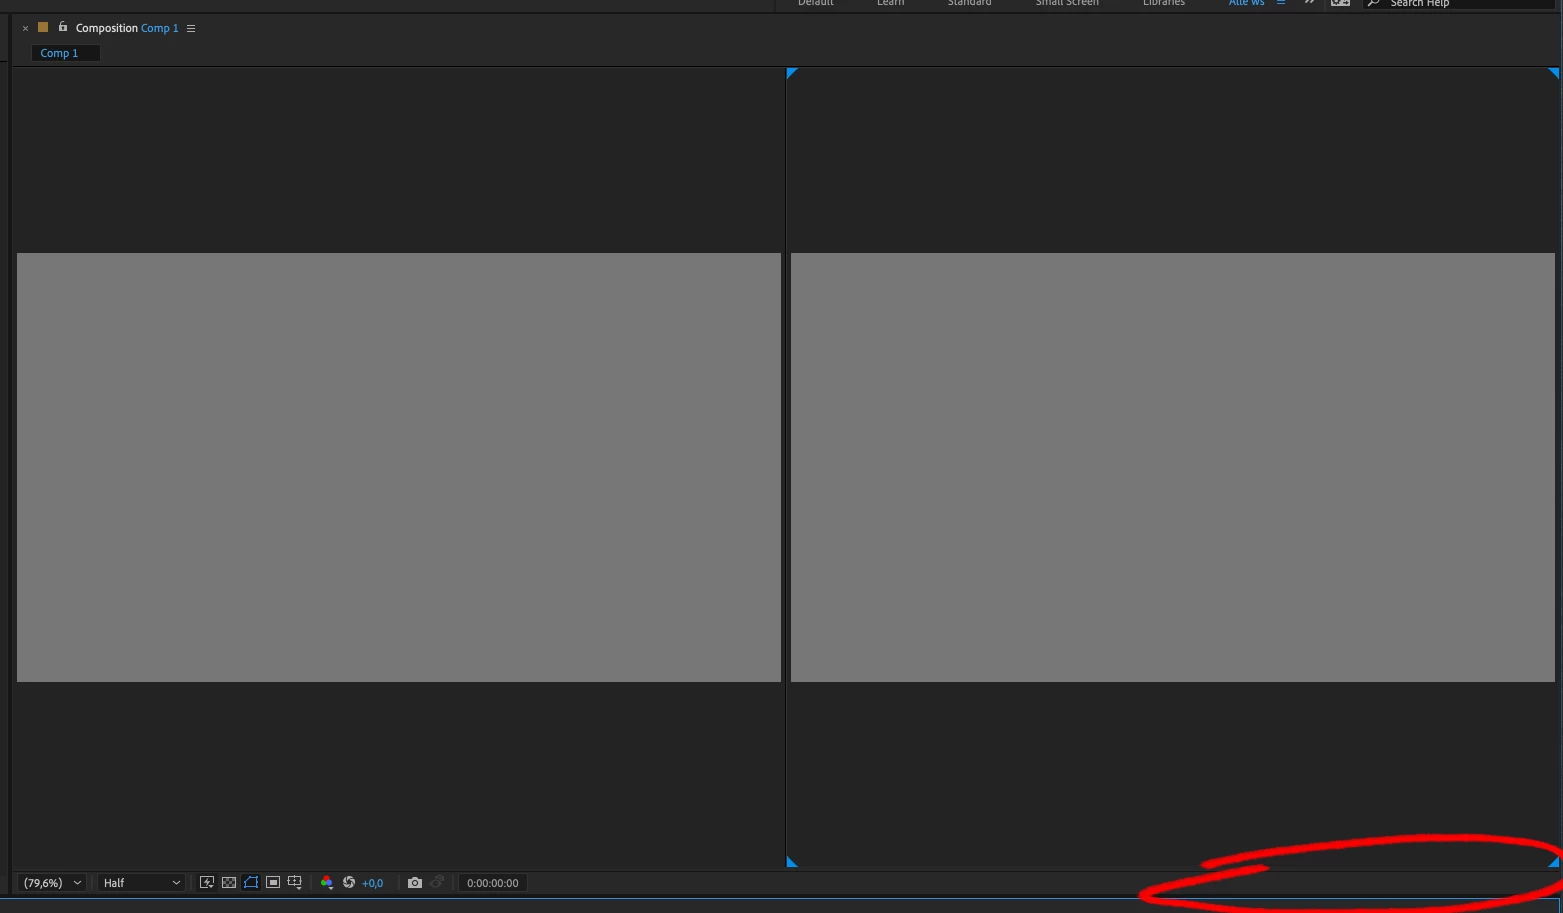Screen dimensions: 1563x913
Task: Click the 0:00:00:00 preview time field
Action: [493, 883]
